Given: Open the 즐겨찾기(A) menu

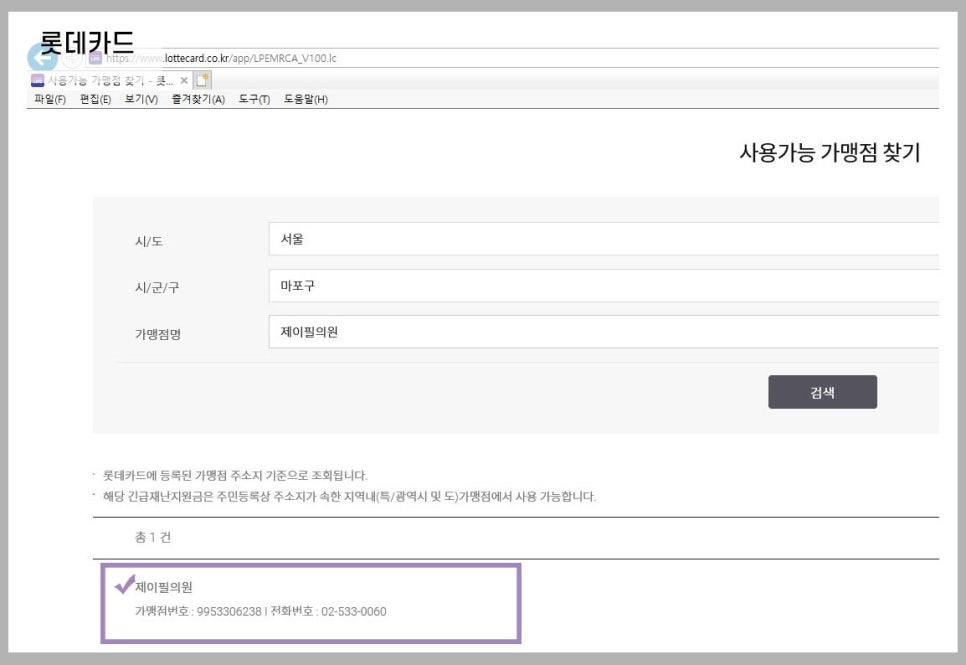Looking at the screenshot, I should click(x=198, y=99).
